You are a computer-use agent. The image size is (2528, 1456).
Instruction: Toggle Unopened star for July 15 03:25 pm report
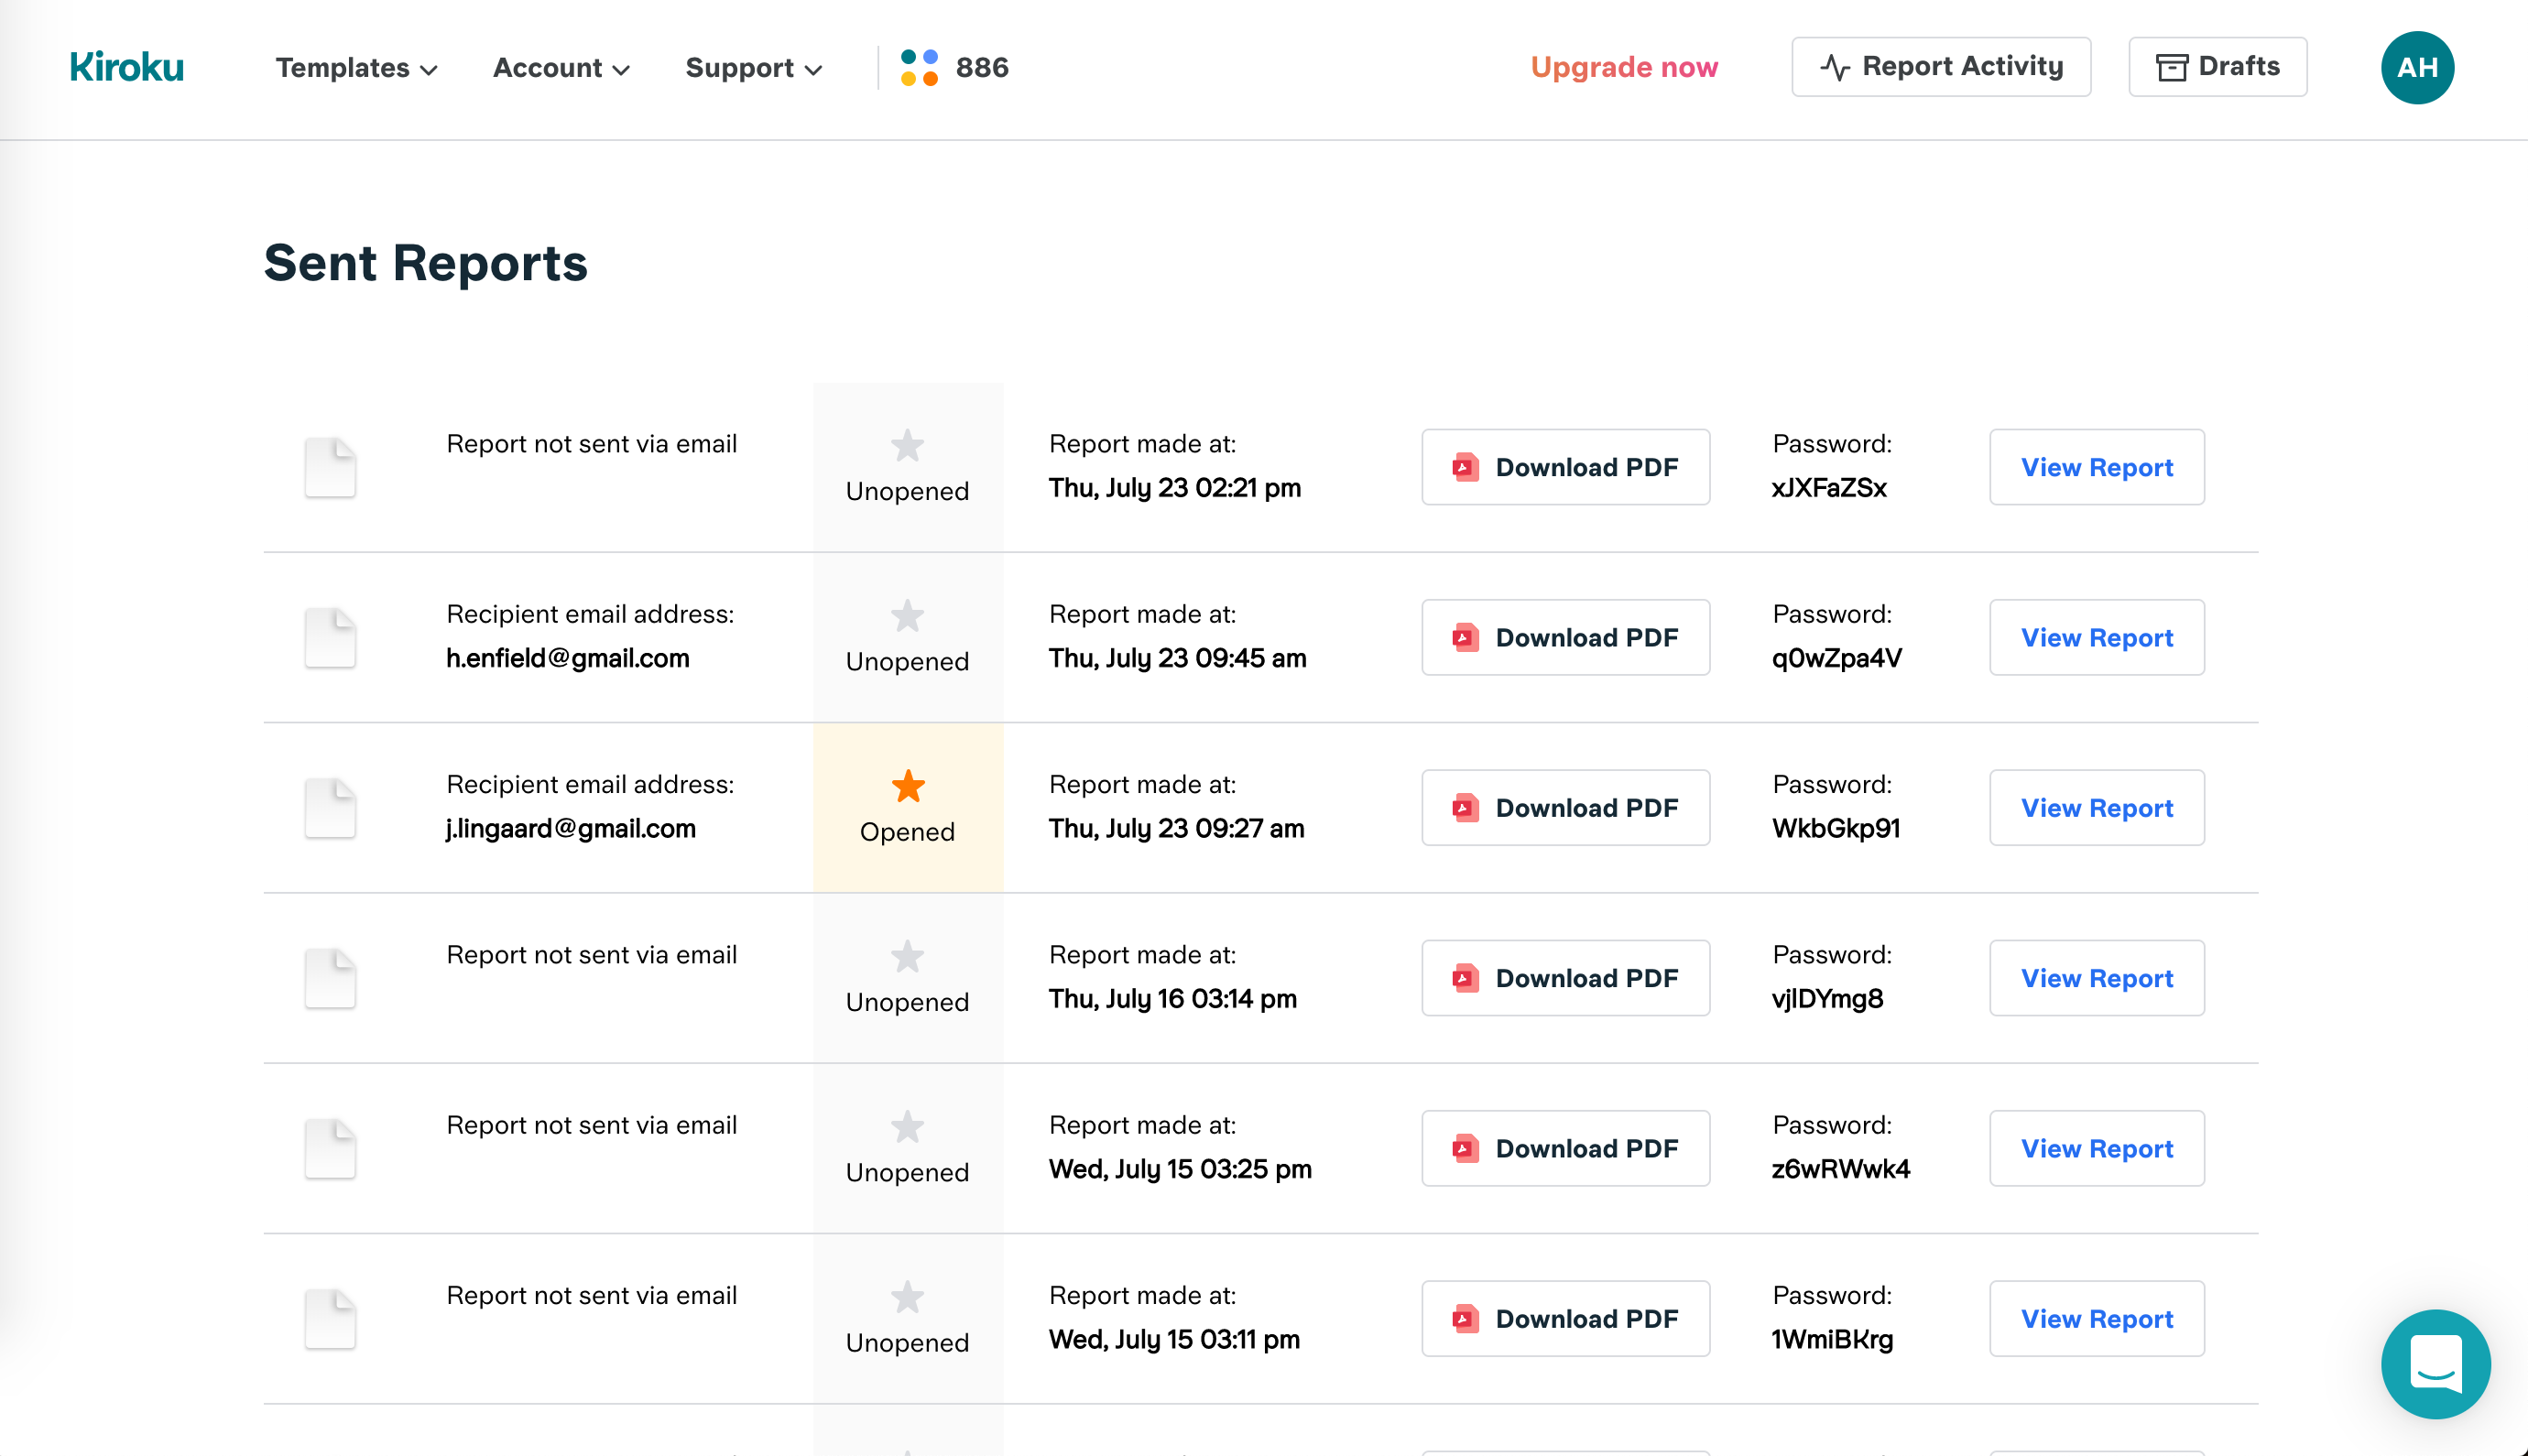(907, 1127)
